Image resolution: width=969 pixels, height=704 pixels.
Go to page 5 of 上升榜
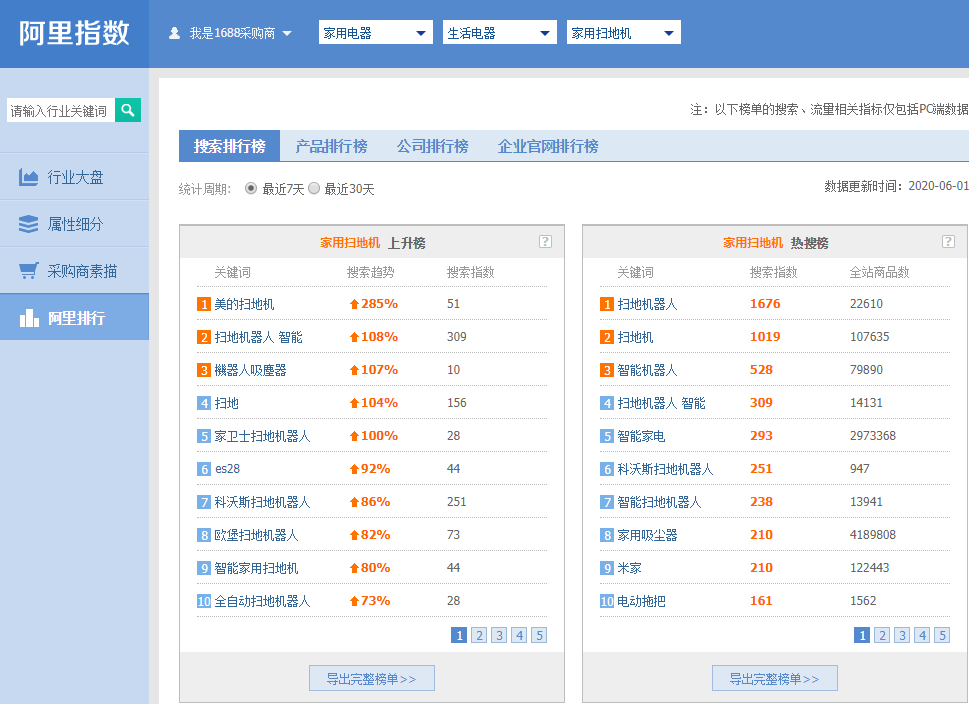click(x=540, y=635)
